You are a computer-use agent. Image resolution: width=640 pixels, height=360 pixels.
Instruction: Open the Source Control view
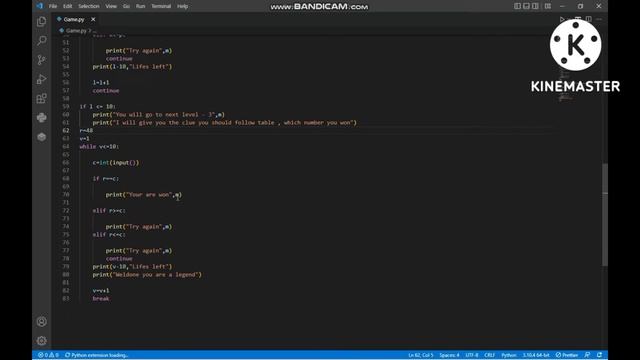point(42,60)
